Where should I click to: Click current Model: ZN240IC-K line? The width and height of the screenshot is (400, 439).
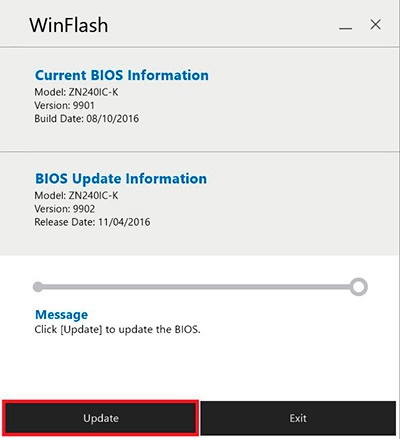(x=76, y=92)
